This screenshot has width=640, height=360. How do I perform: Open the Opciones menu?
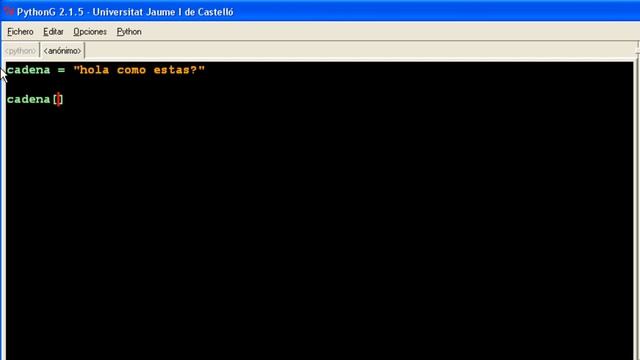[90, 31]
